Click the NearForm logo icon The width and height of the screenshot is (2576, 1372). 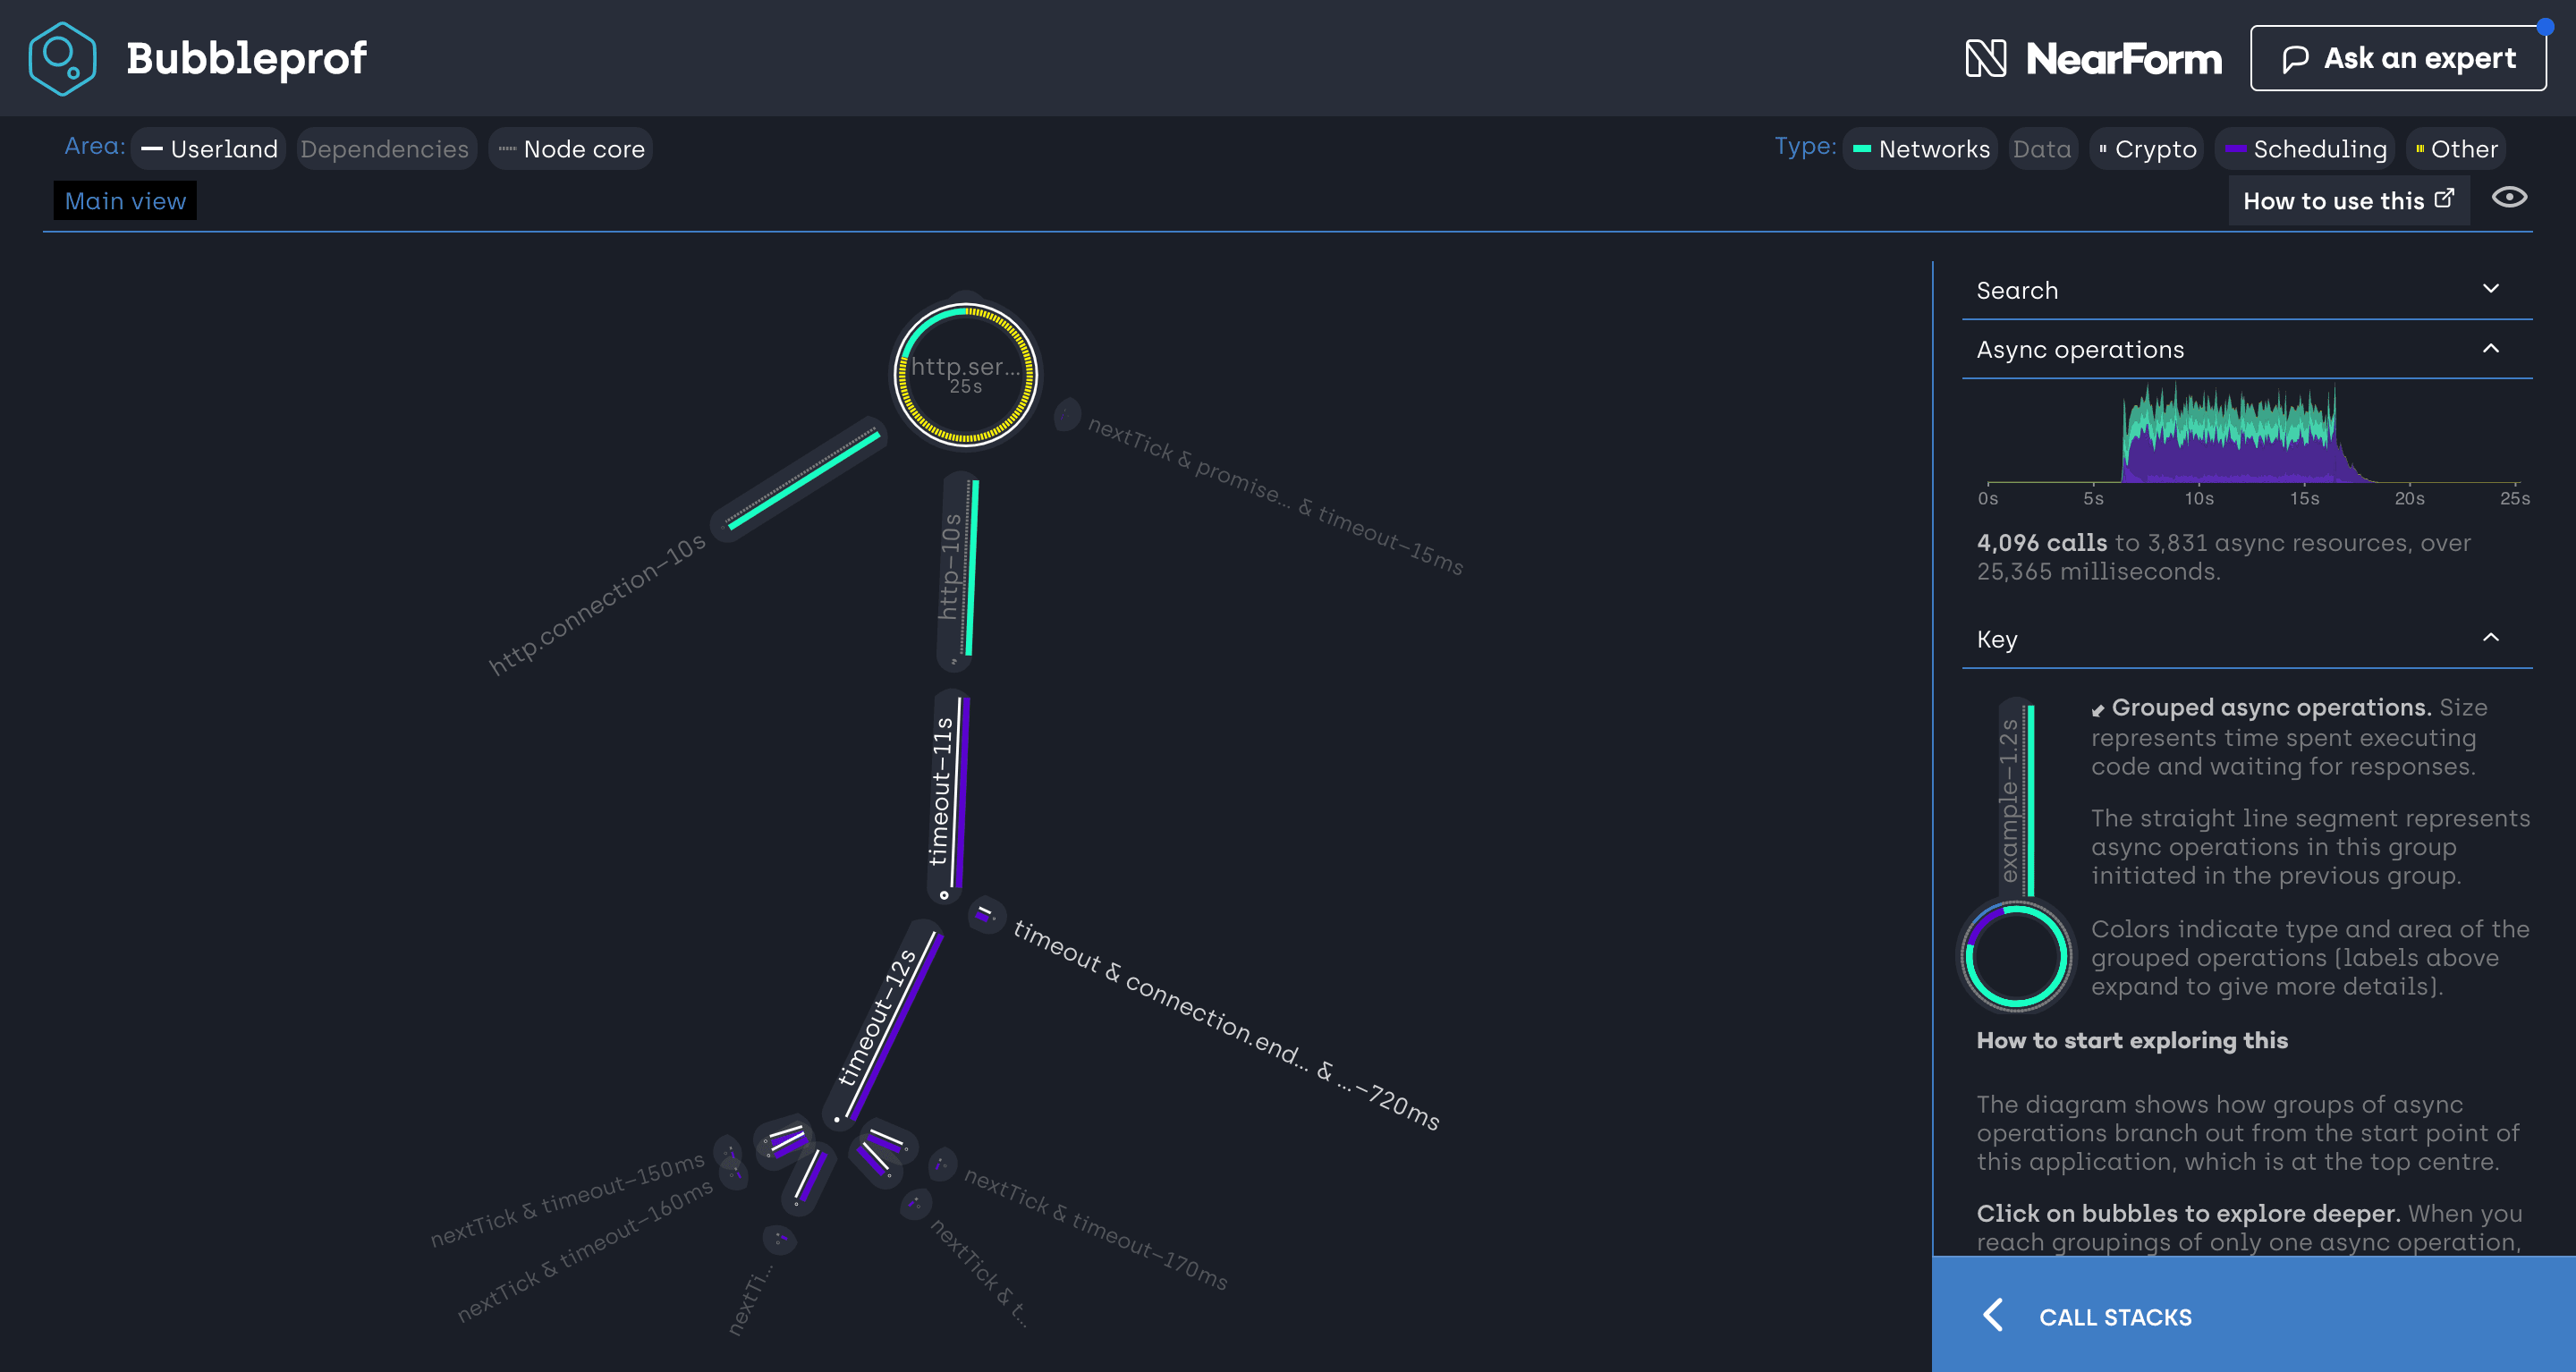(x=1986, y=59)
